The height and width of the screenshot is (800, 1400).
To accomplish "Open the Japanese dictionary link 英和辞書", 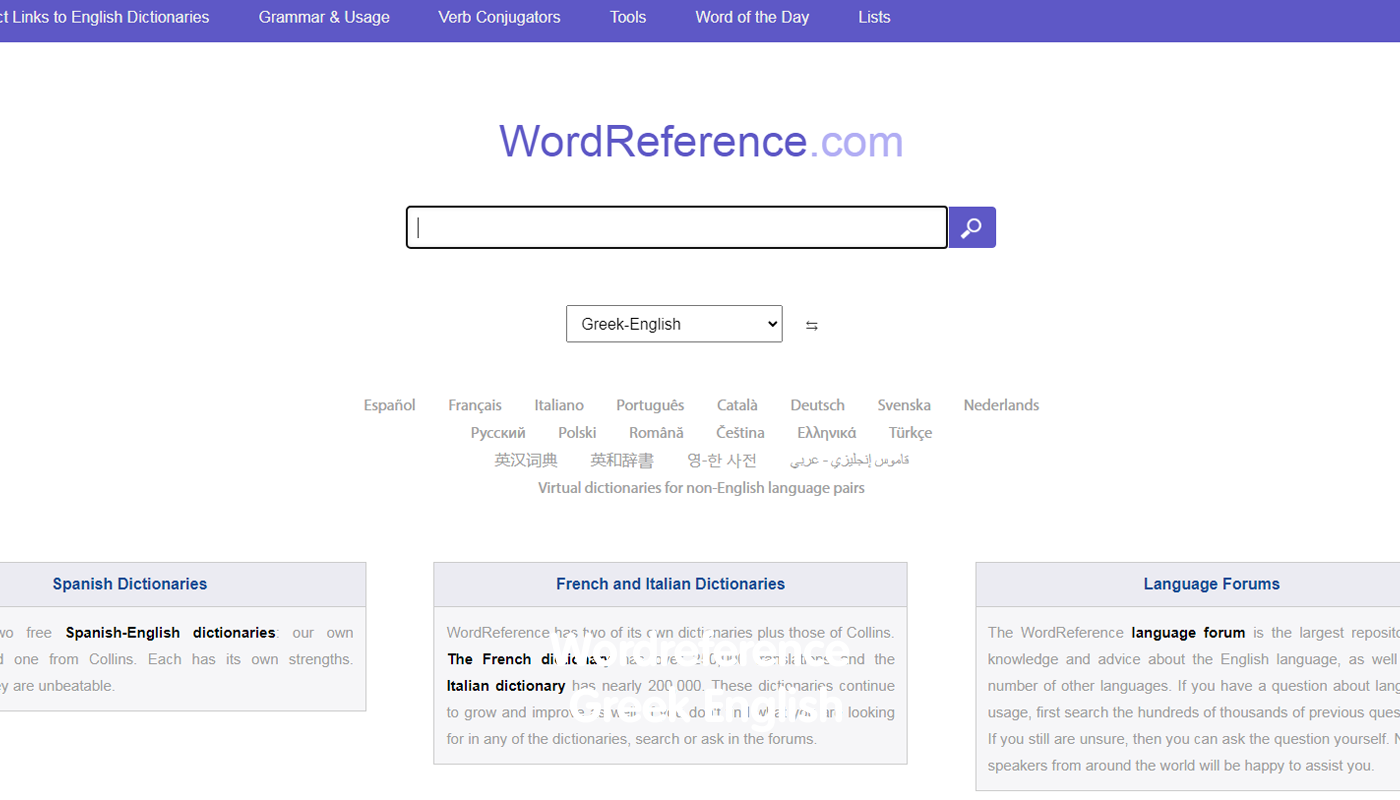I will point(622,460).
